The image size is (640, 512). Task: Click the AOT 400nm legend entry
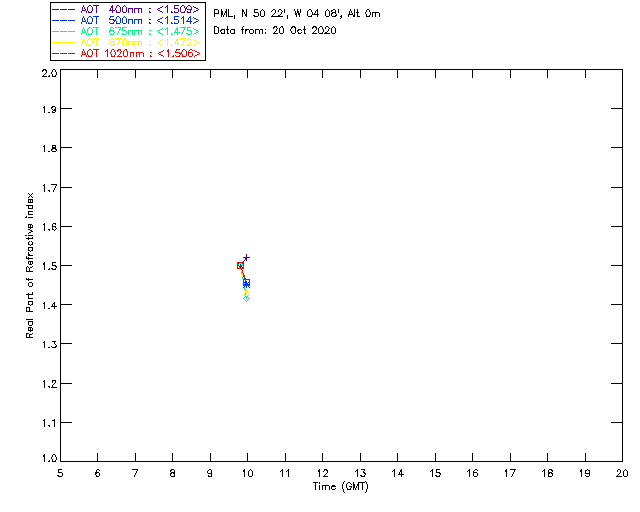(x=126, y=9)
